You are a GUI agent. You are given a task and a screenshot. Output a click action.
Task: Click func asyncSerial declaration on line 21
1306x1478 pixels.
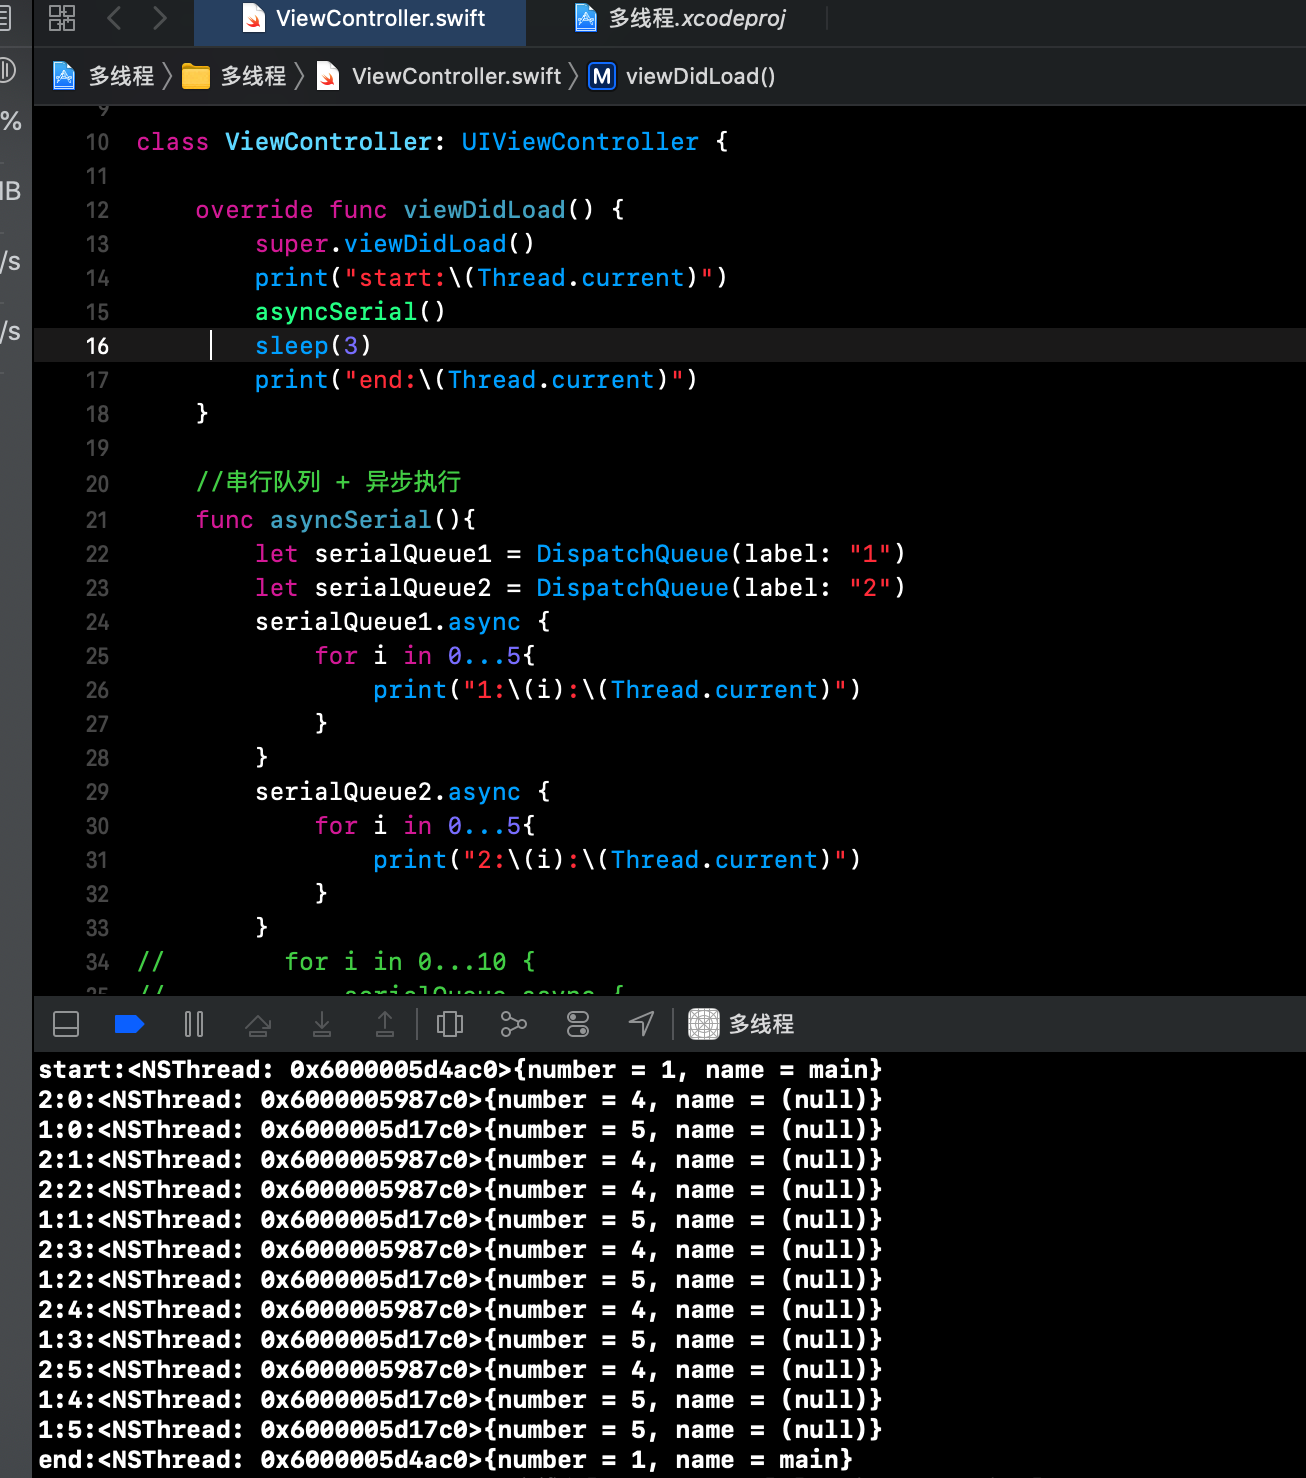tap(336, 520)
